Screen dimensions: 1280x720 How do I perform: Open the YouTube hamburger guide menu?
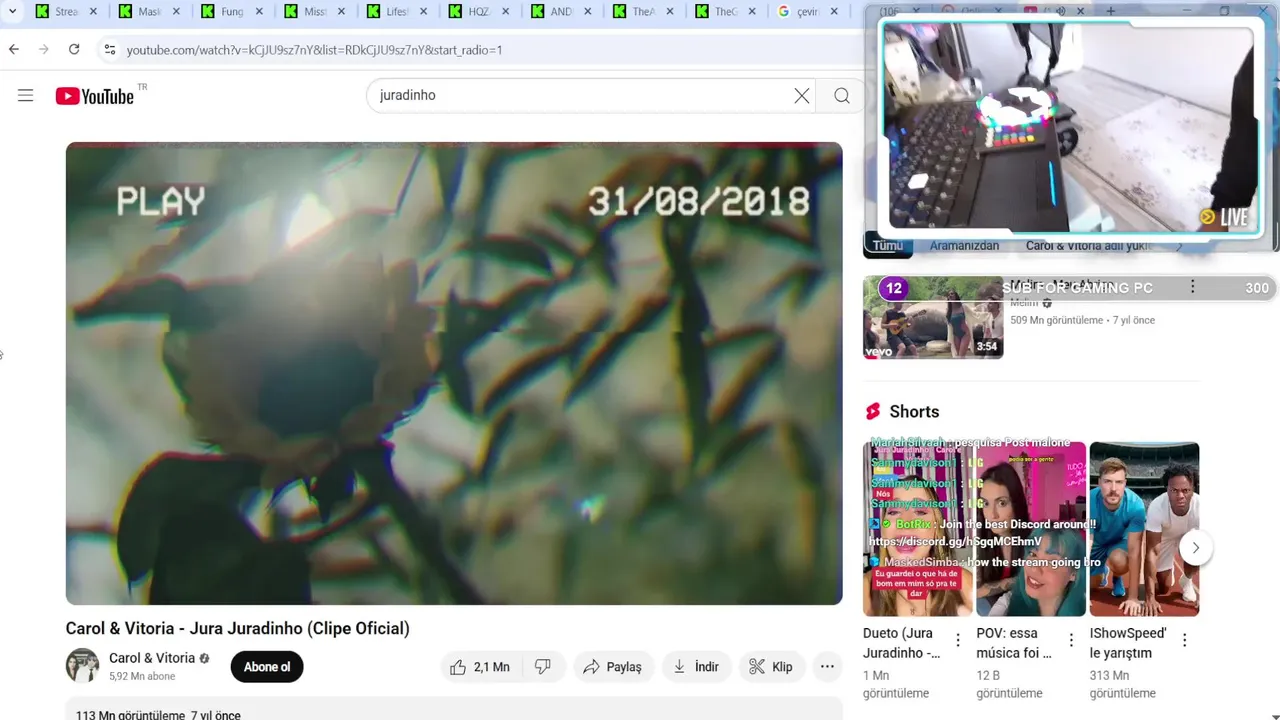point(26,96)
